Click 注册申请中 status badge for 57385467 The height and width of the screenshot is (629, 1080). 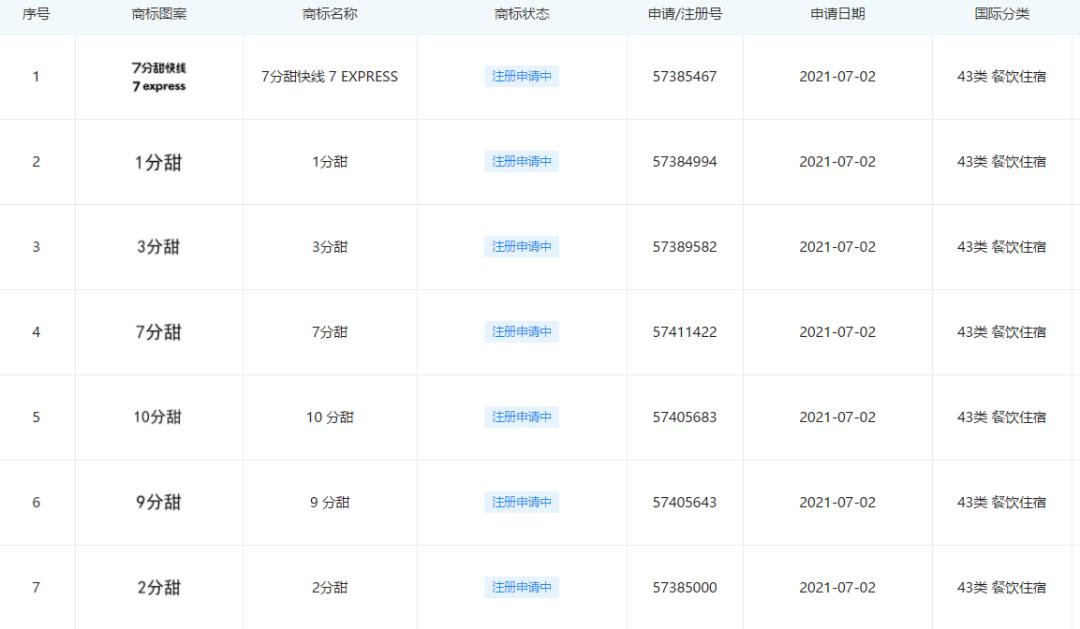click(x=521, y=76)
